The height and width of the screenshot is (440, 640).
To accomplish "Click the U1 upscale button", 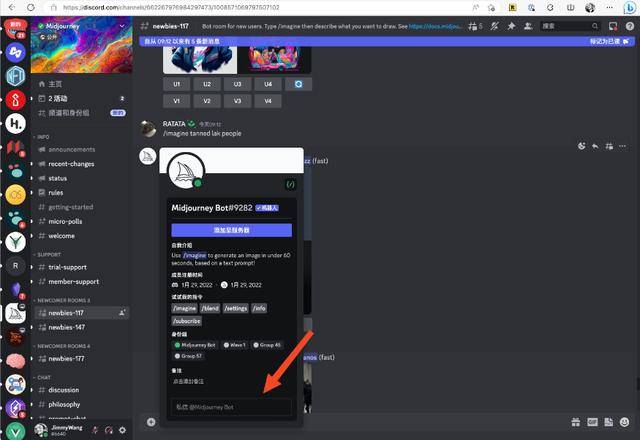I will pos(176,84).
